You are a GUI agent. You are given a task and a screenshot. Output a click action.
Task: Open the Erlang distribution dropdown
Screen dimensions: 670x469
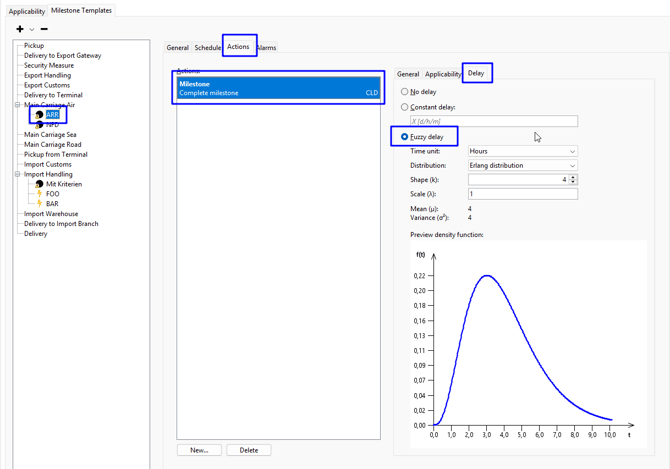(523, 165)
